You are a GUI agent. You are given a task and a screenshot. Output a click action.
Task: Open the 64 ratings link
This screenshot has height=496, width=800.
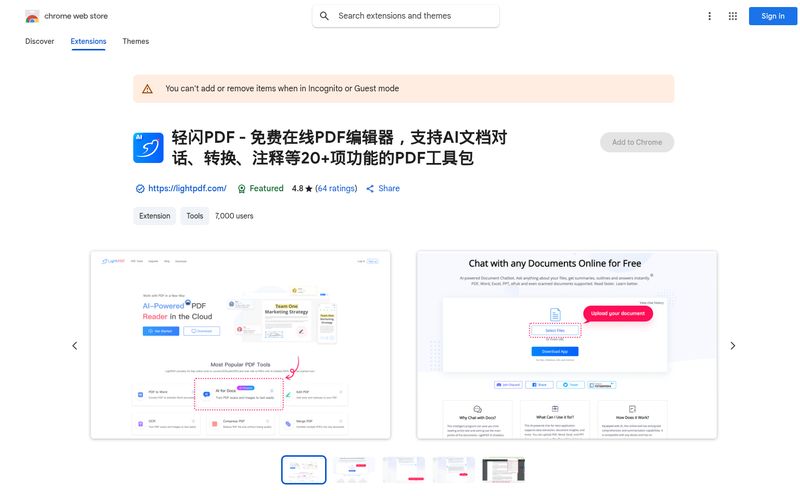tap(336, 188)
